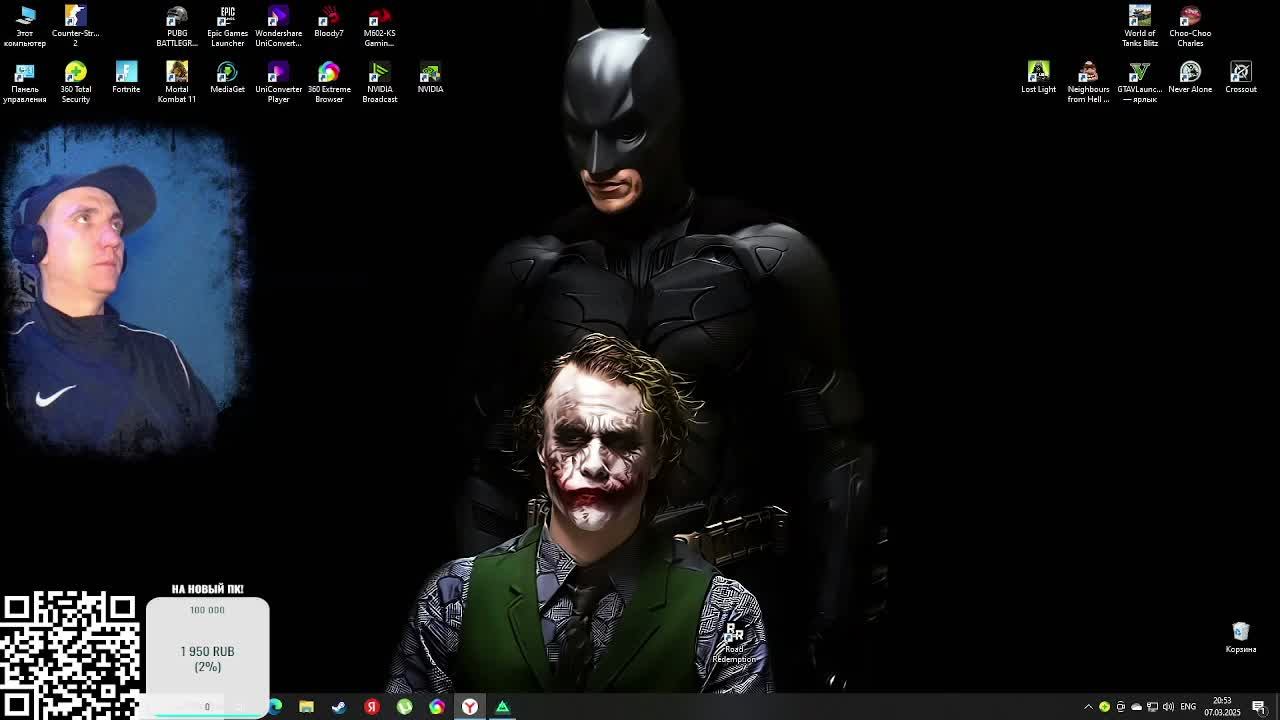This screenshot has width=1280, height=720.
Task: Click the GTAVLauncher shortcut icon
Action: coord(1139,82)
